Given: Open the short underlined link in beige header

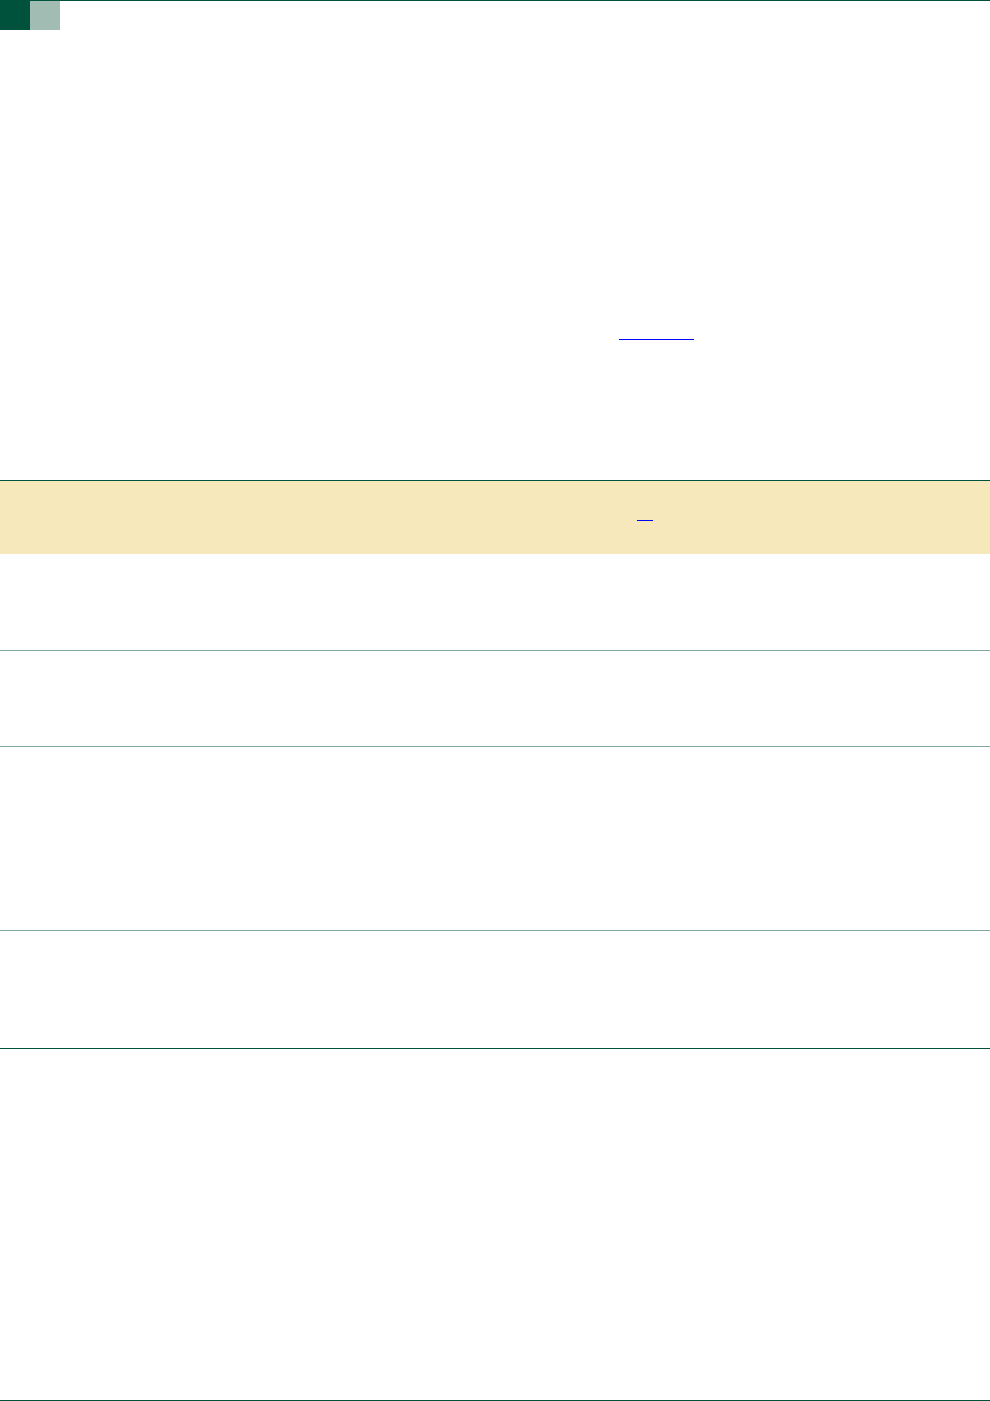Looking at the screenshot, I should pos(645,523).
